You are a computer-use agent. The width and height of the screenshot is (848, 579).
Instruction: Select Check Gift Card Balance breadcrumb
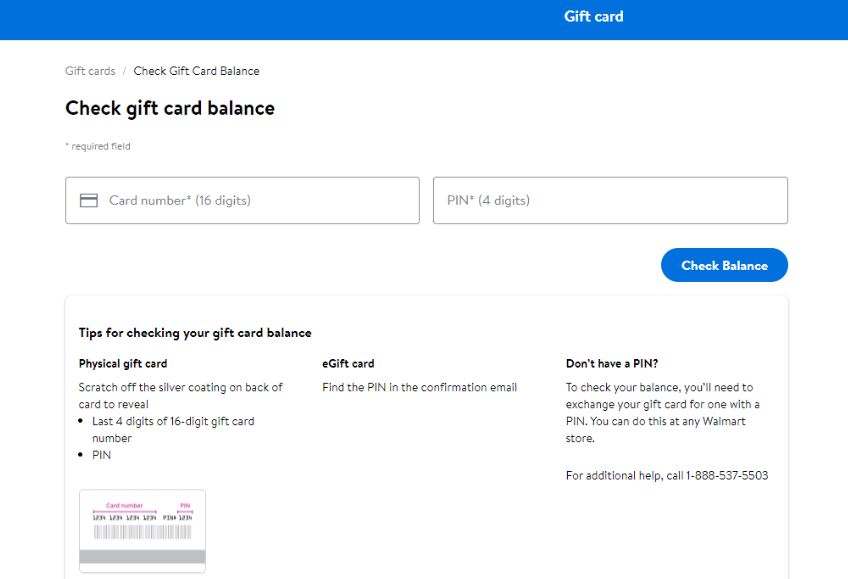(196, 71)
